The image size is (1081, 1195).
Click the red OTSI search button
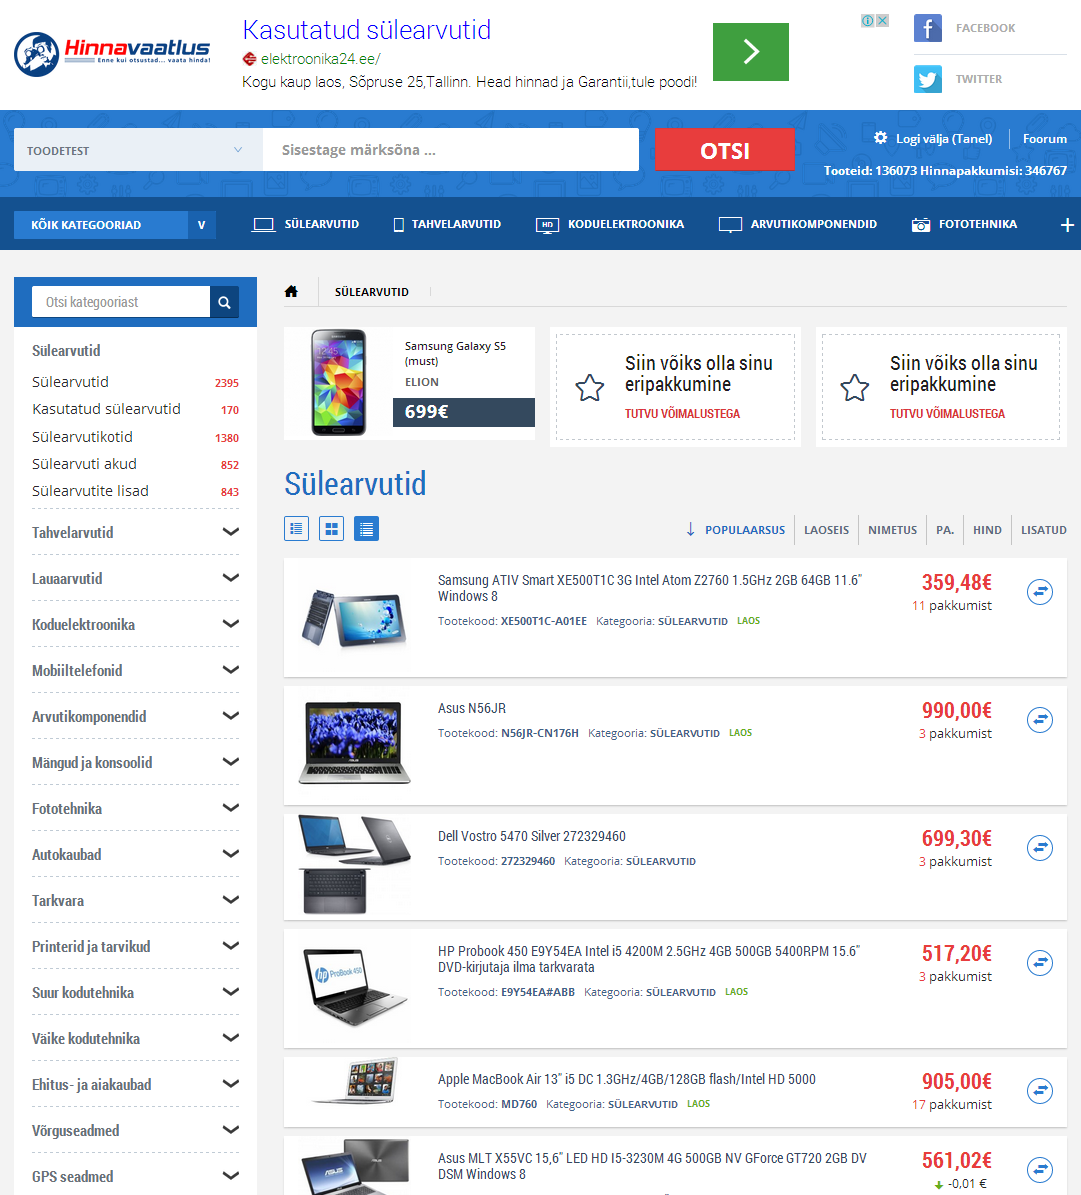pos(725,150)
